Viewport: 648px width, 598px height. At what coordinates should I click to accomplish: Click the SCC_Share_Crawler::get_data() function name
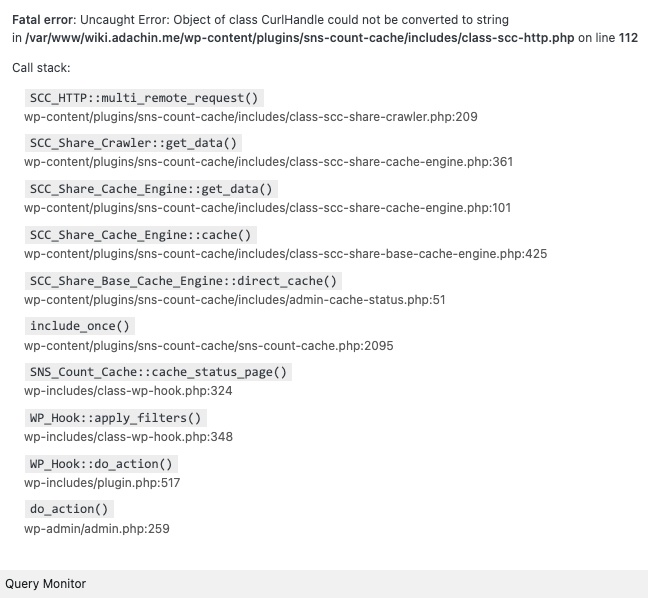[134, 143]
